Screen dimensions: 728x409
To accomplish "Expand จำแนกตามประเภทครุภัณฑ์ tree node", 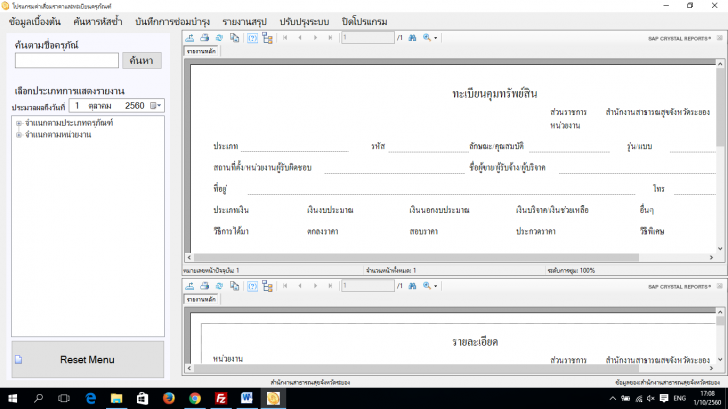I will click(19, 123).
